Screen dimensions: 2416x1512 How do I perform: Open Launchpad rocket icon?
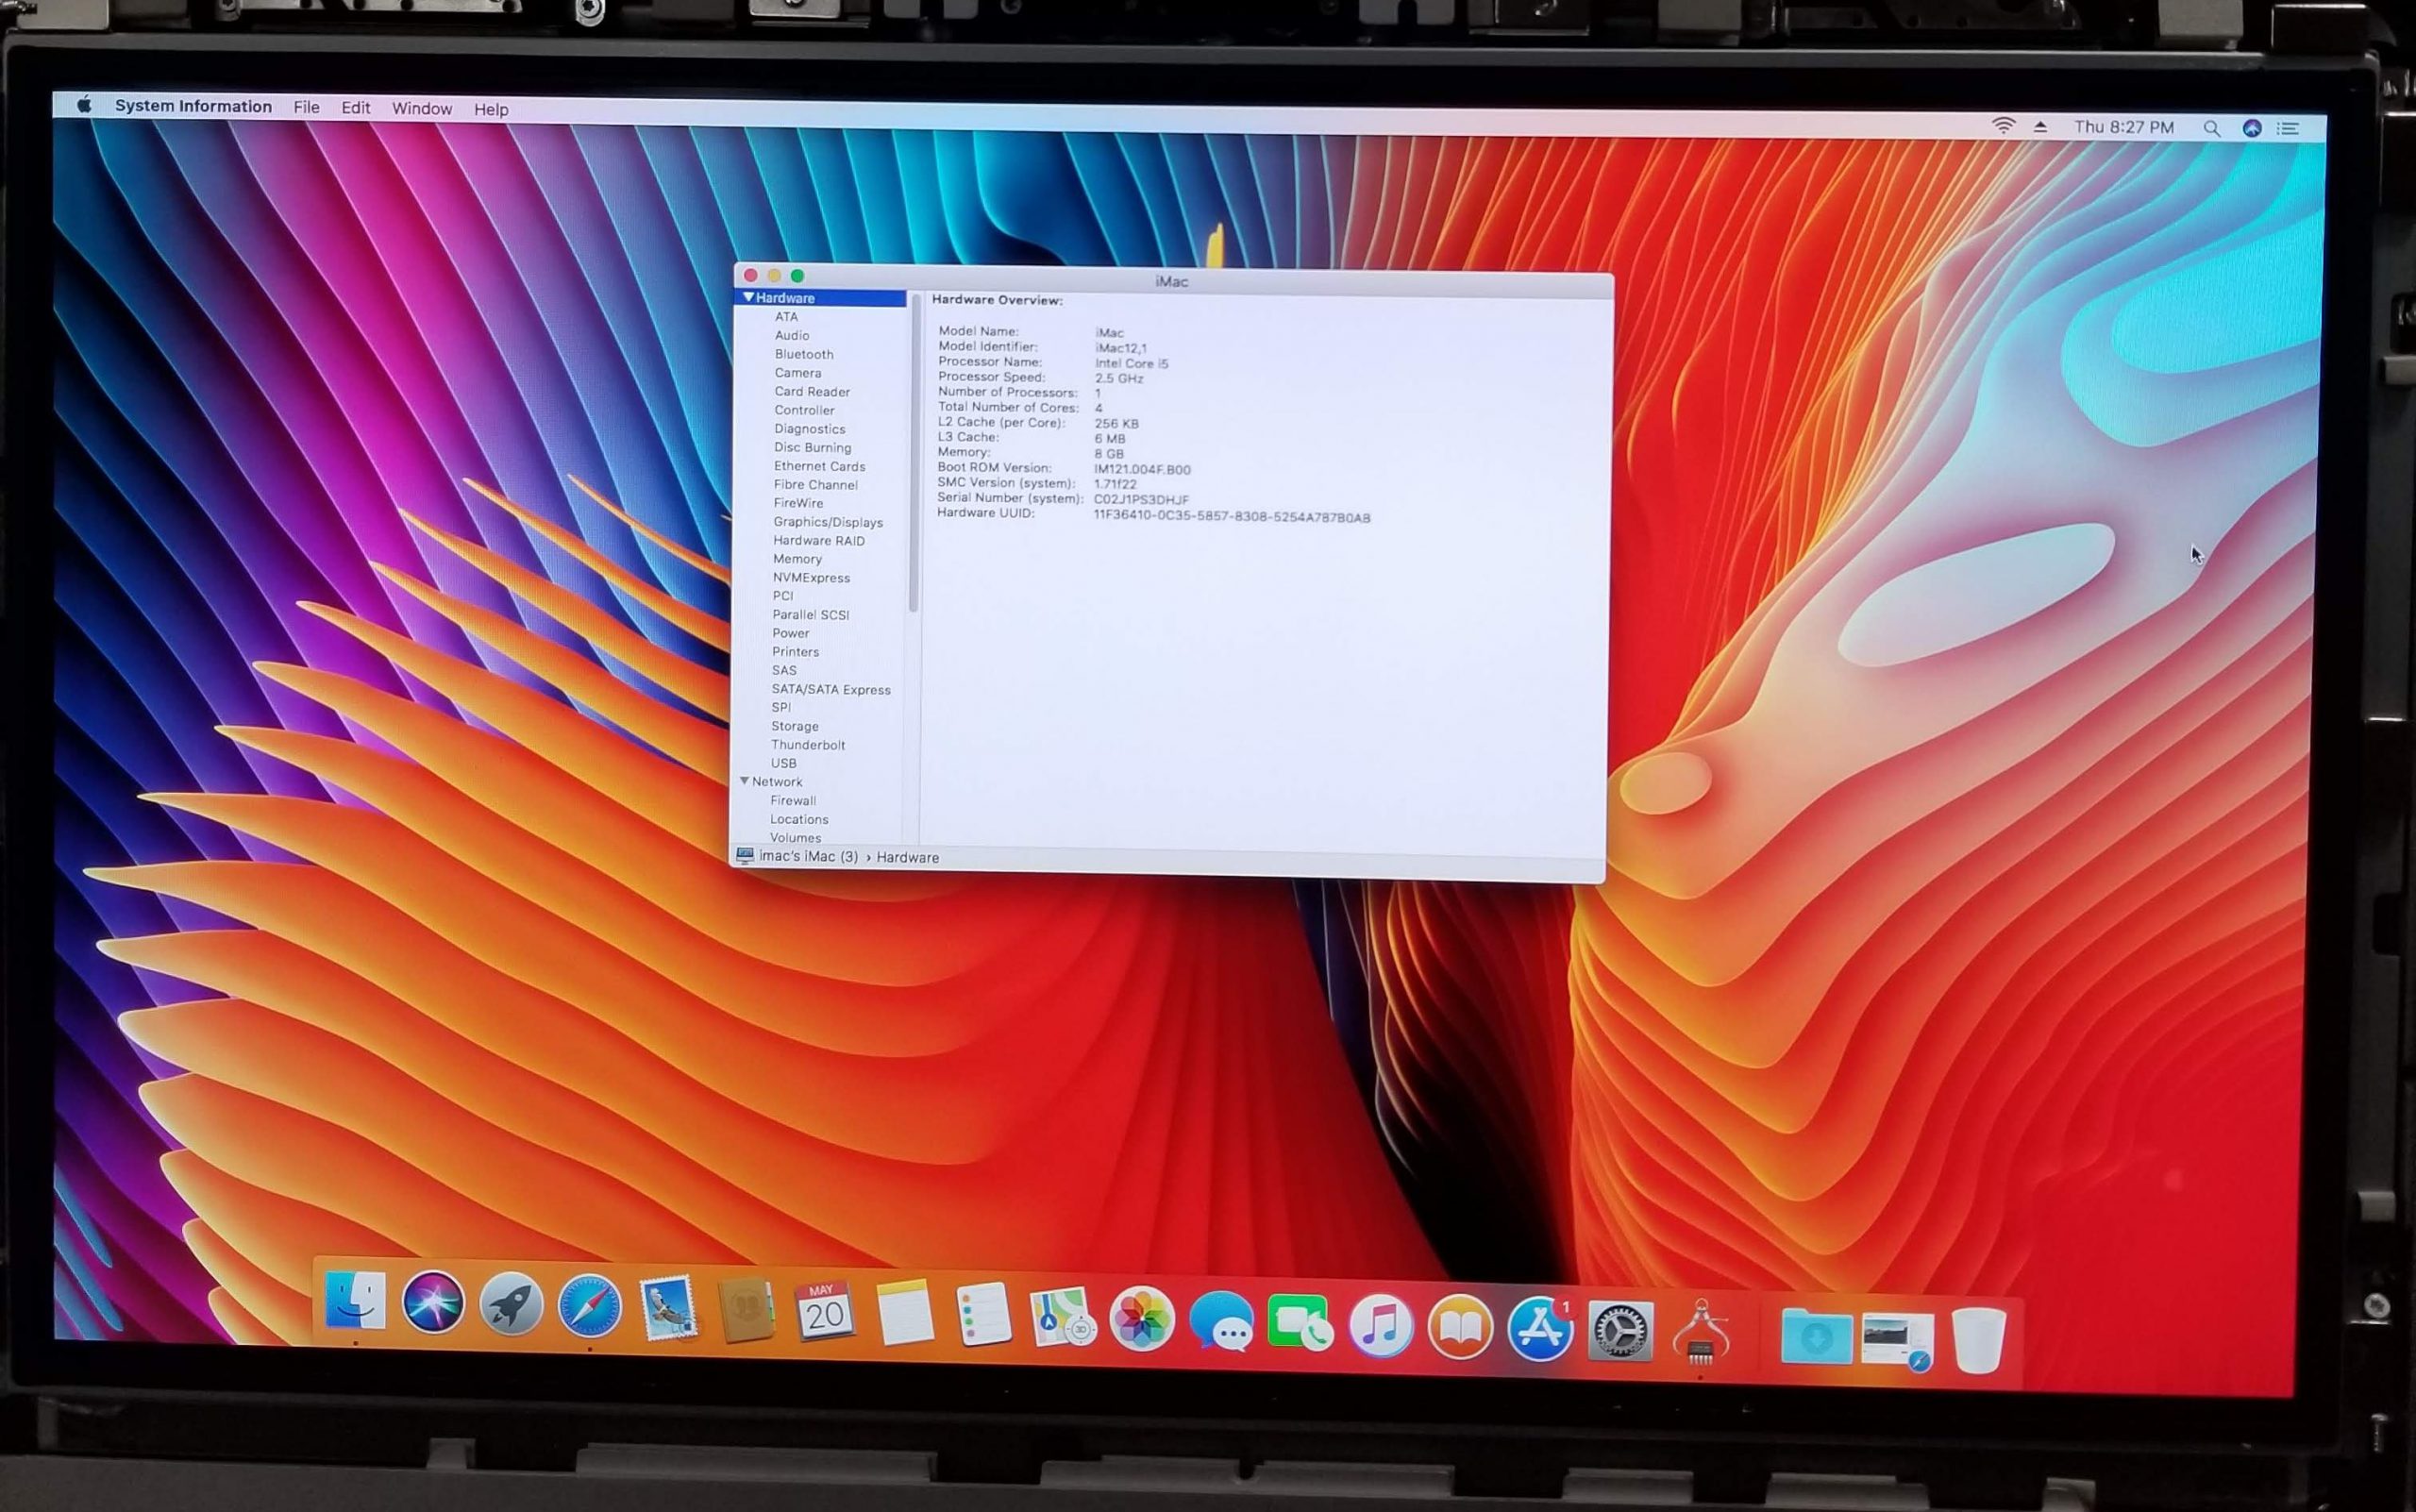(x=511, y=1304)
